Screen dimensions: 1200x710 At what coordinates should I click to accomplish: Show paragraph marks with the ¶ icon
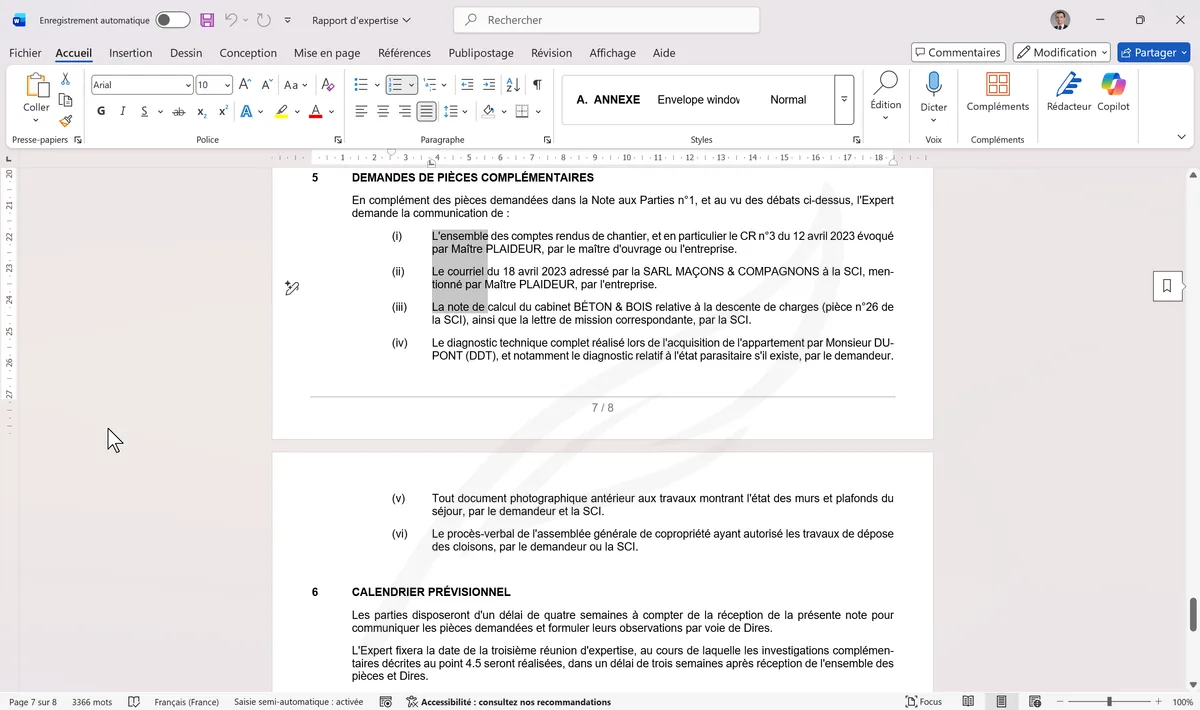point(537,85)
